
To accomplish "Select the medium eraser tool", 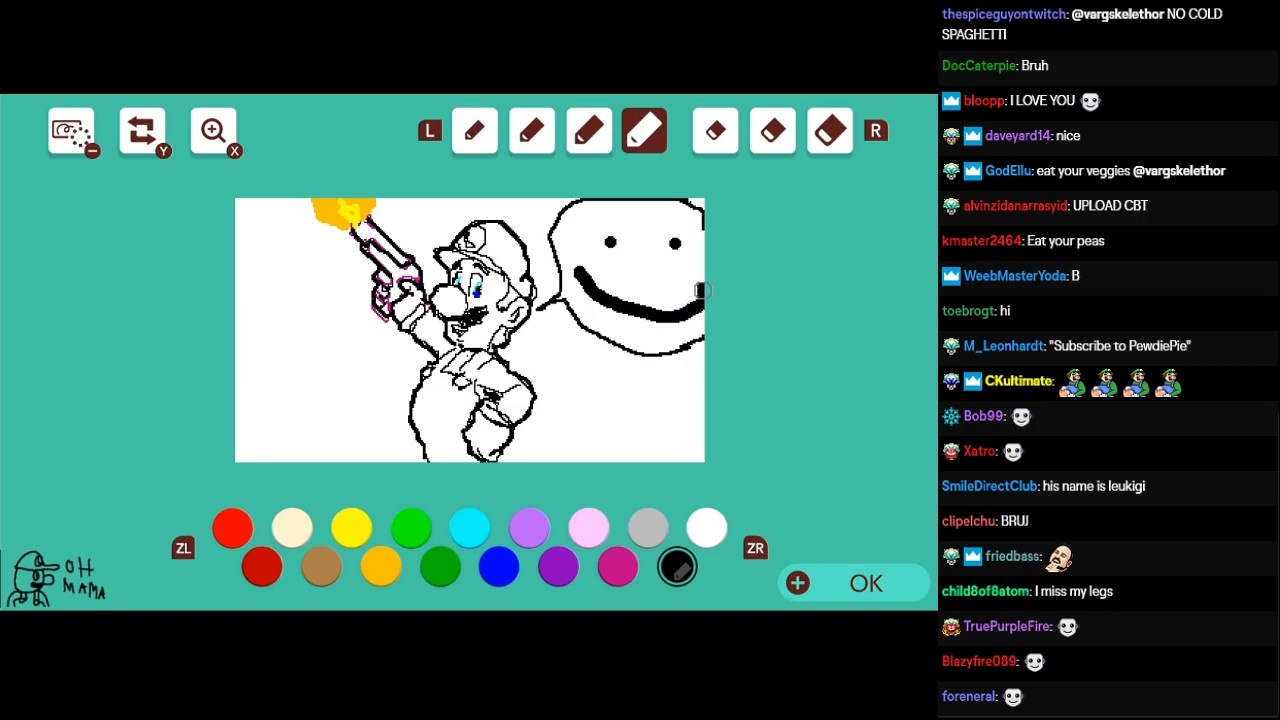I will [773, 131].
